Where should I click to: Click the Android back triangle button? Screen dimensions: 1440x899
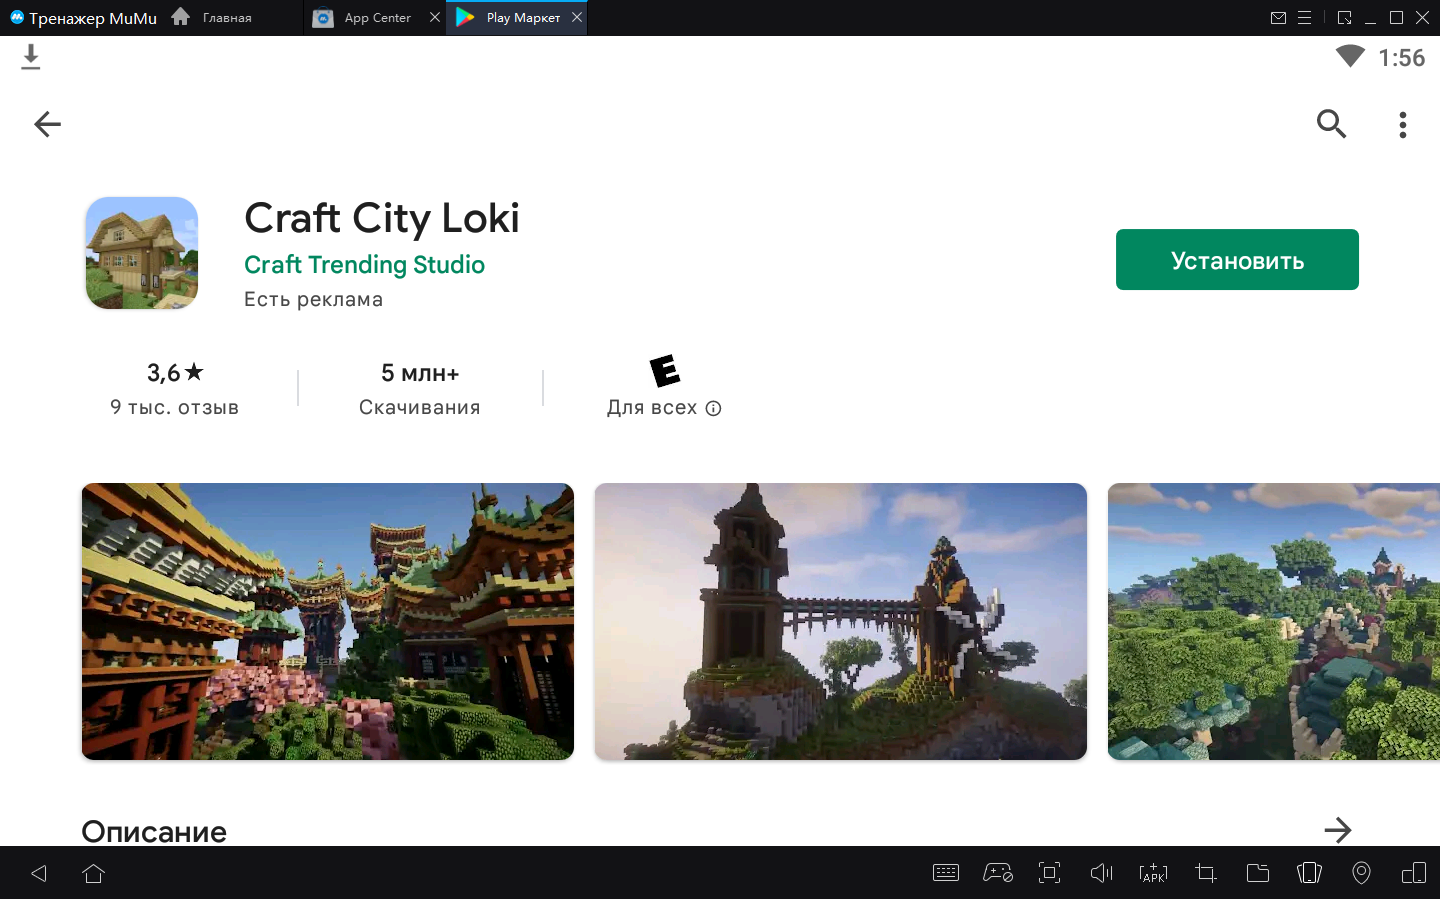point(39,873)
